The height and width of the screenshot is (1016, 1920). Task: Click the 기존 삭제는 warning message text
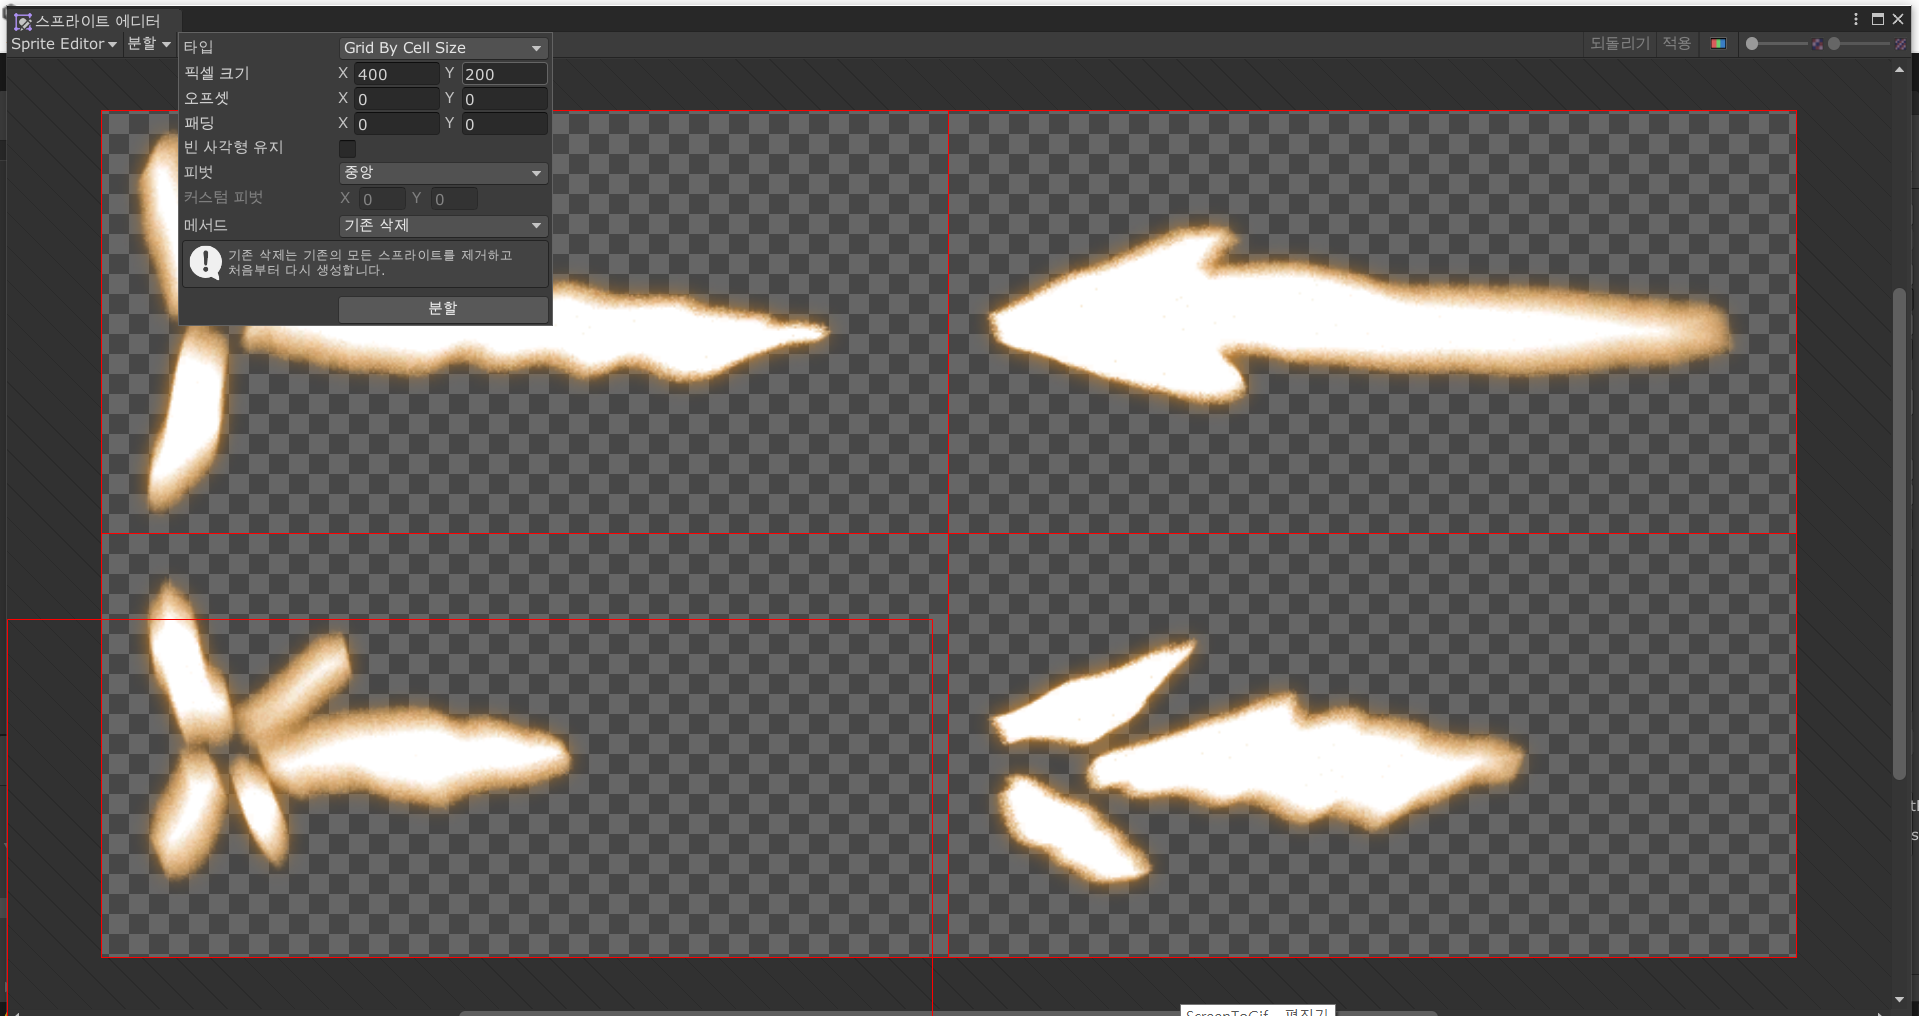coord(370,263)
